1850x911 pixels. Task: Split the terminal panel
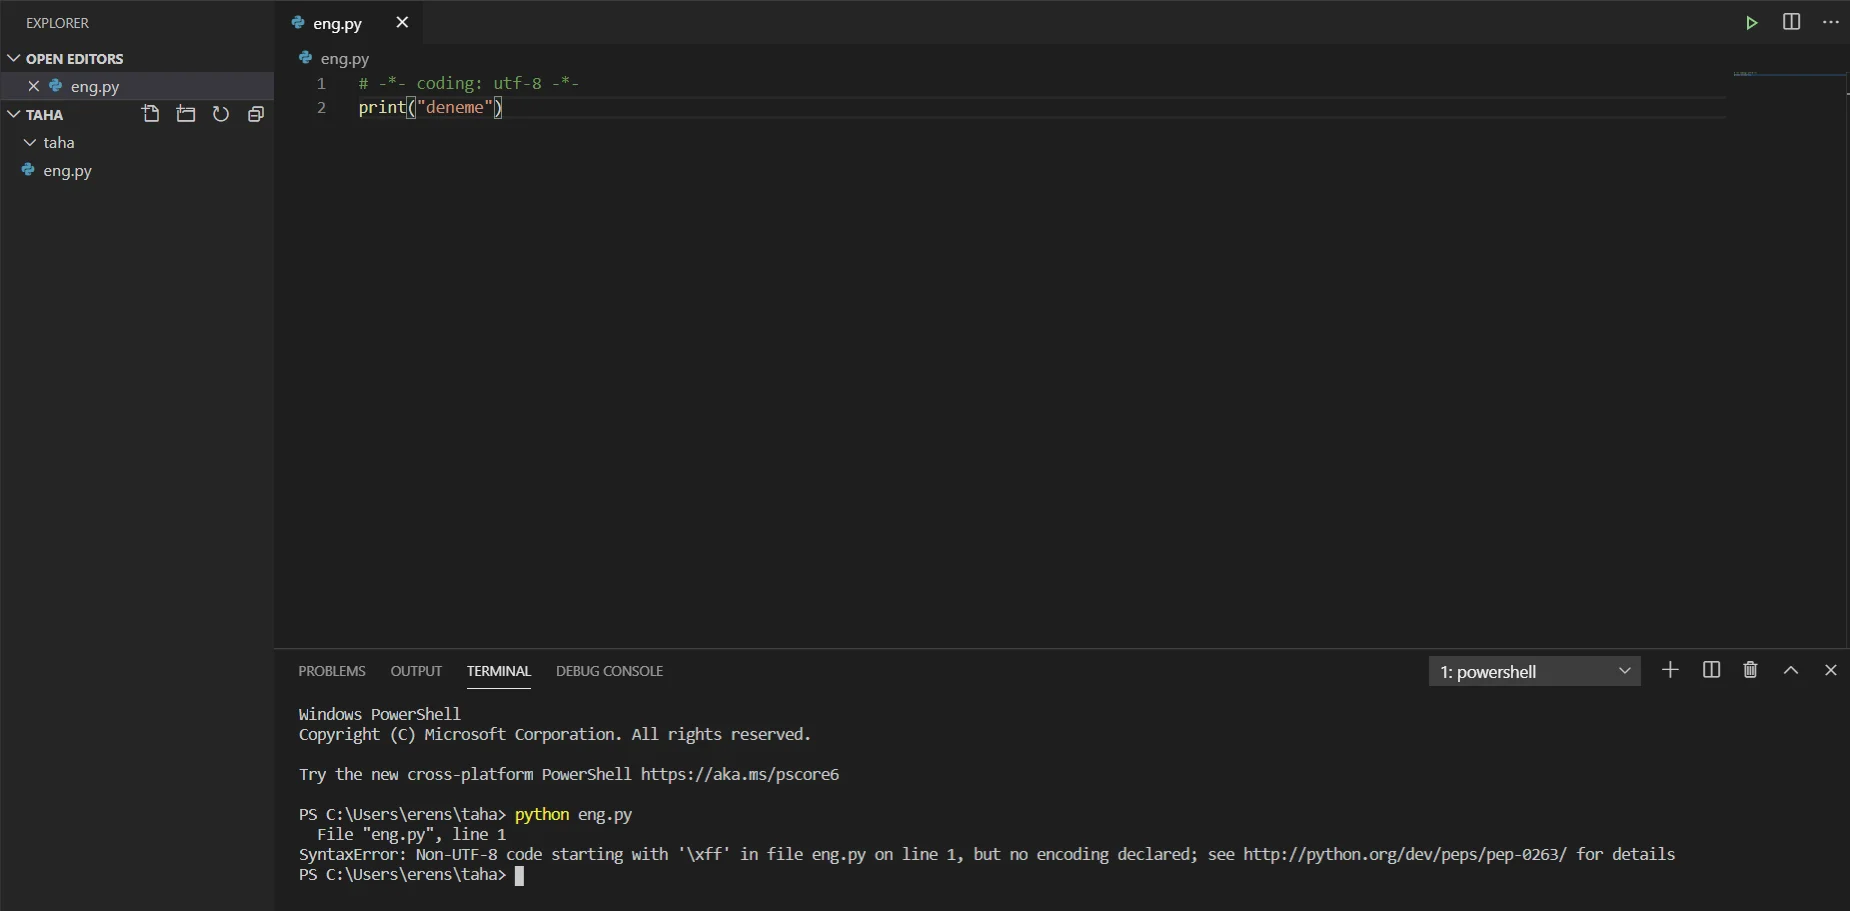coord(1711,670)
